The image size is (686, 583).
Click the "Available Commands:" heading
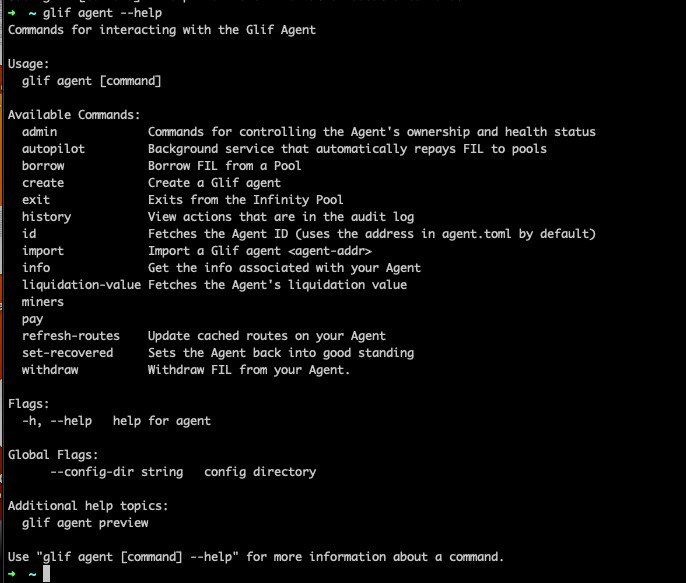pyautogui.click(x=74, y=115)
